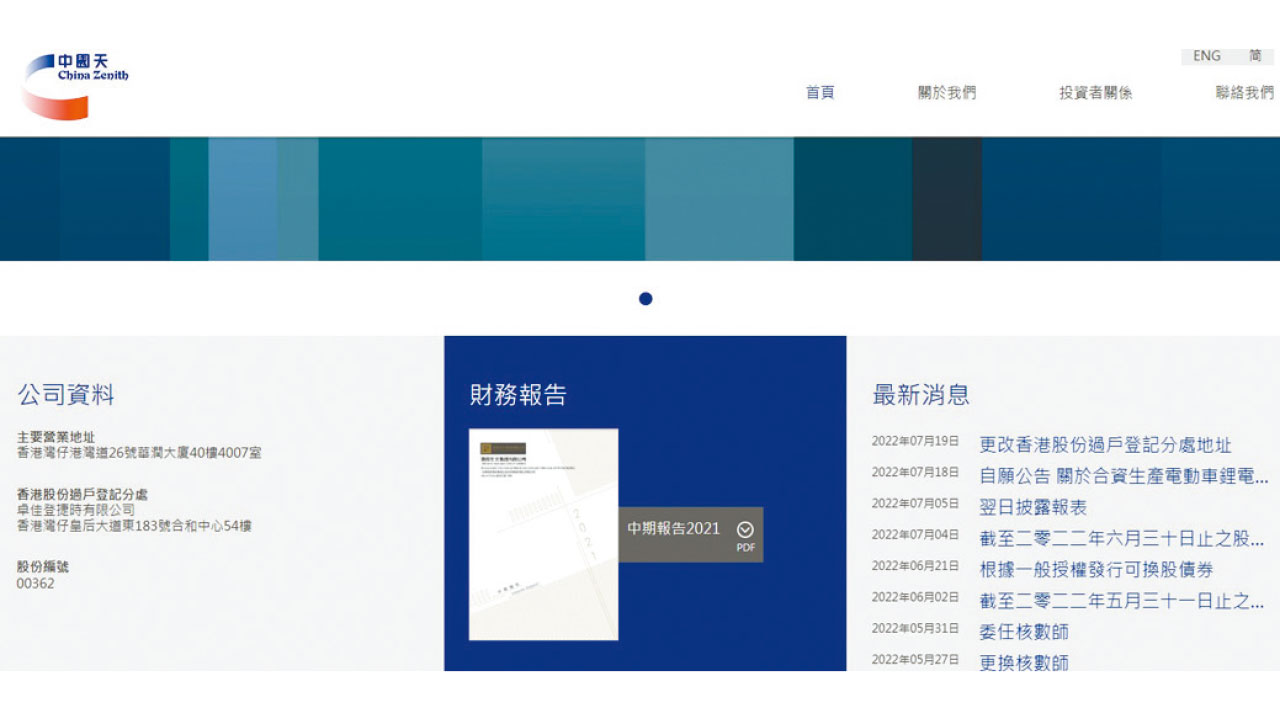Open the 首頁 navigation item
This screenshot has width=1280, height=720.
tap(821, 92)
